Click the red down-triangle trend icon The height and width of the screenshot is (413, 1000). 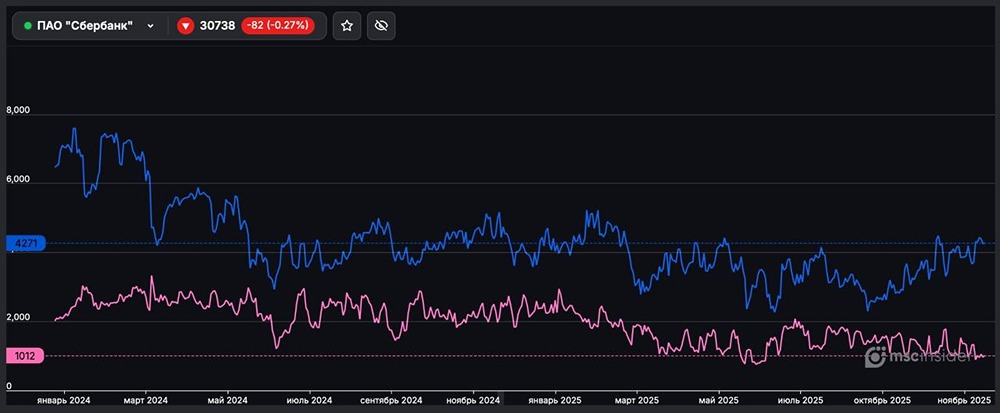[185, 26]
